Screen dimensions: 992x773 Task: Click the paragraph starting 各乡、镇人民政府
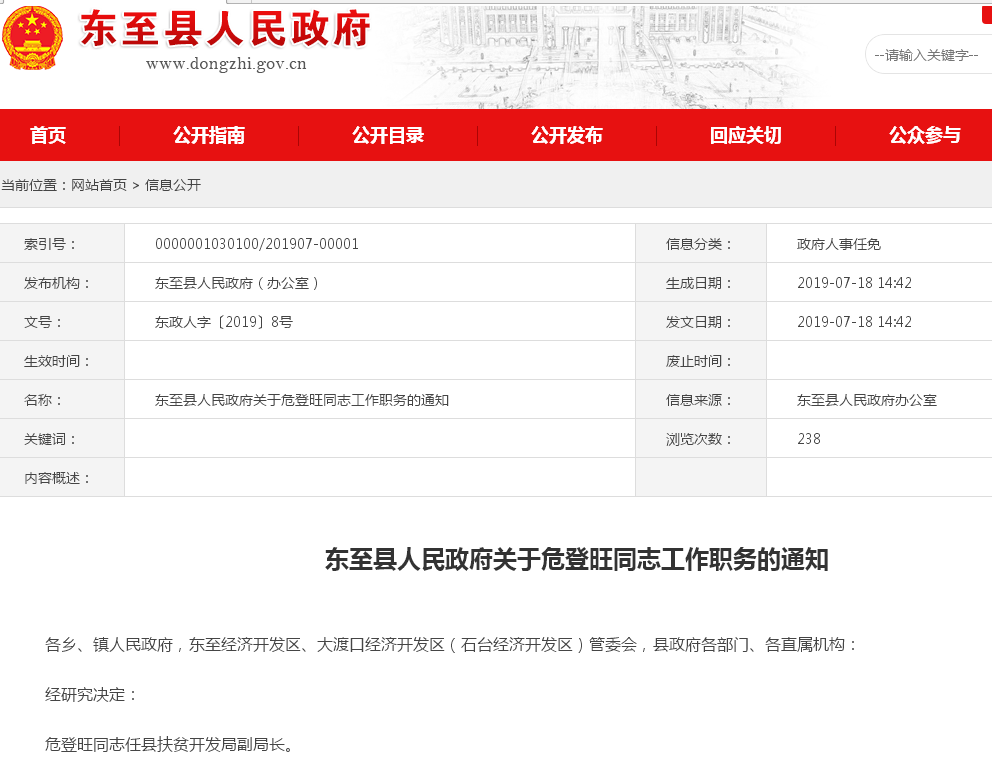coord(452,645)
